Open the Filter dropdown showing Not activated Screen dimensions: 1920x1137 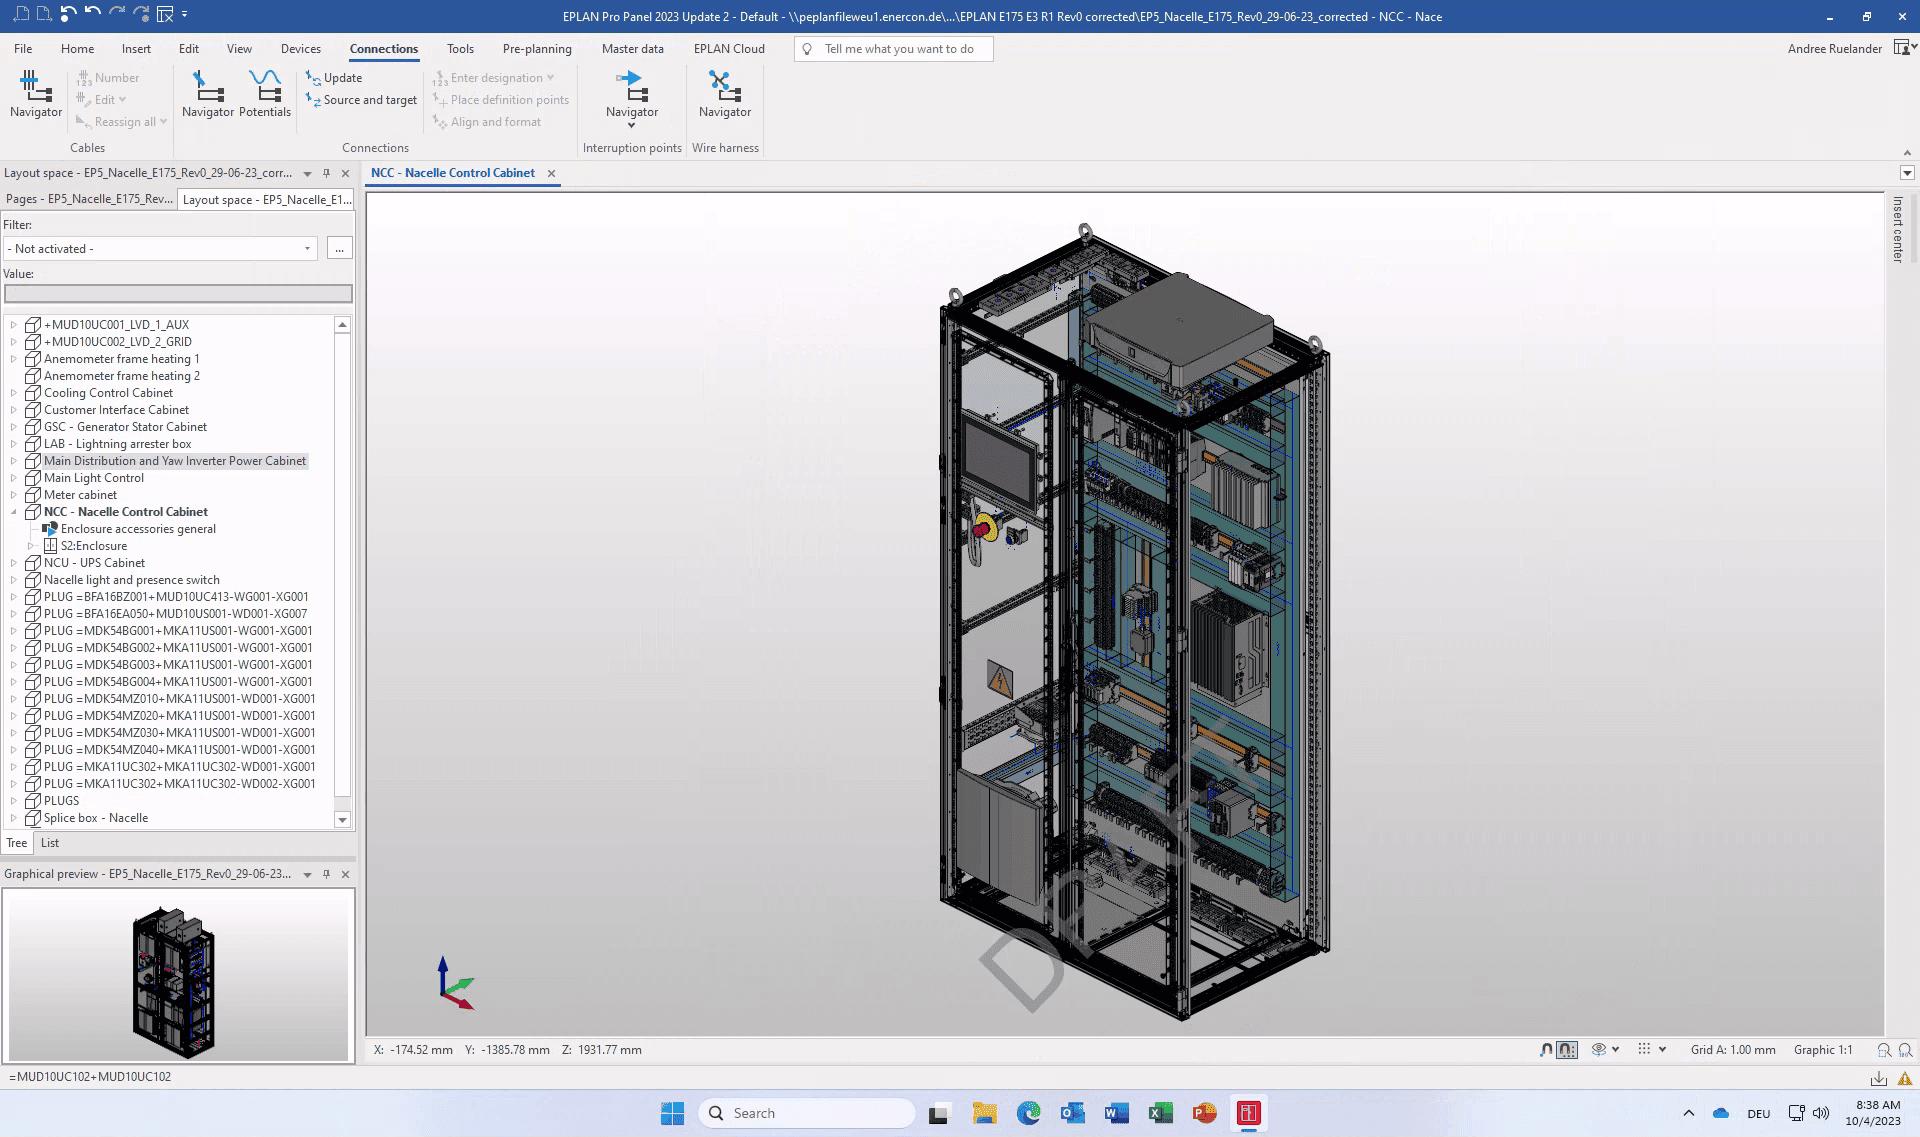[x=306, y=248]
